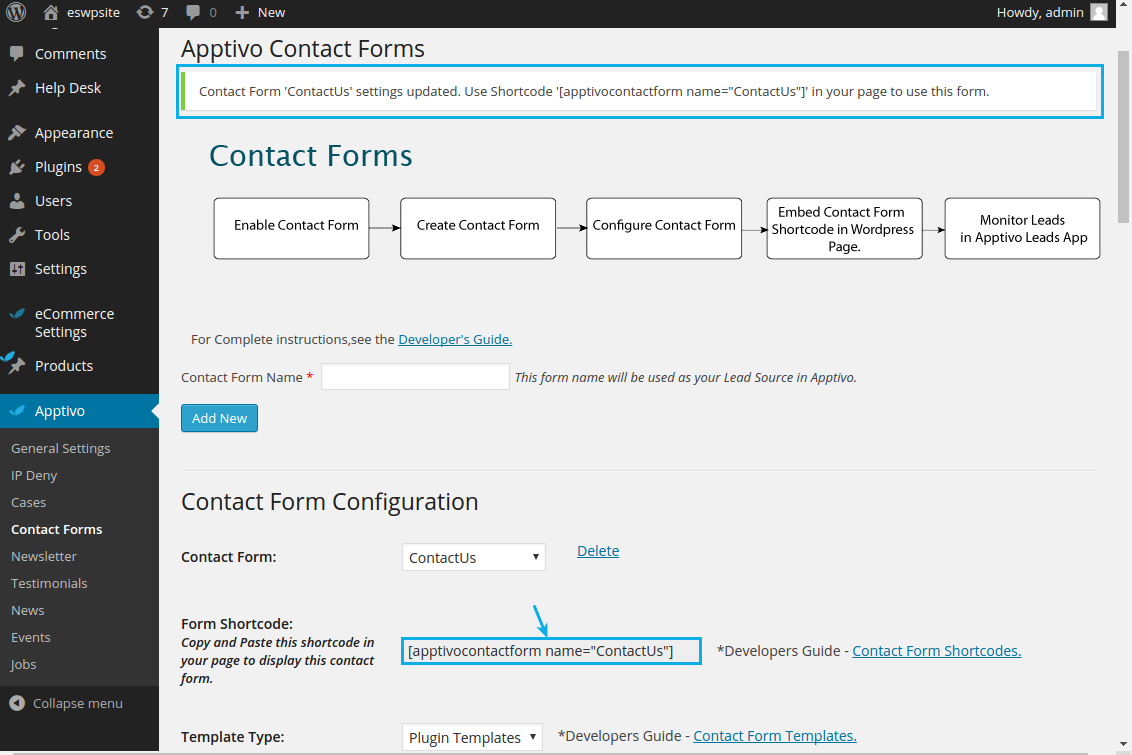Open the WordPress logo menu
This screenshot has width=1132, height=755.
[16, 12]
